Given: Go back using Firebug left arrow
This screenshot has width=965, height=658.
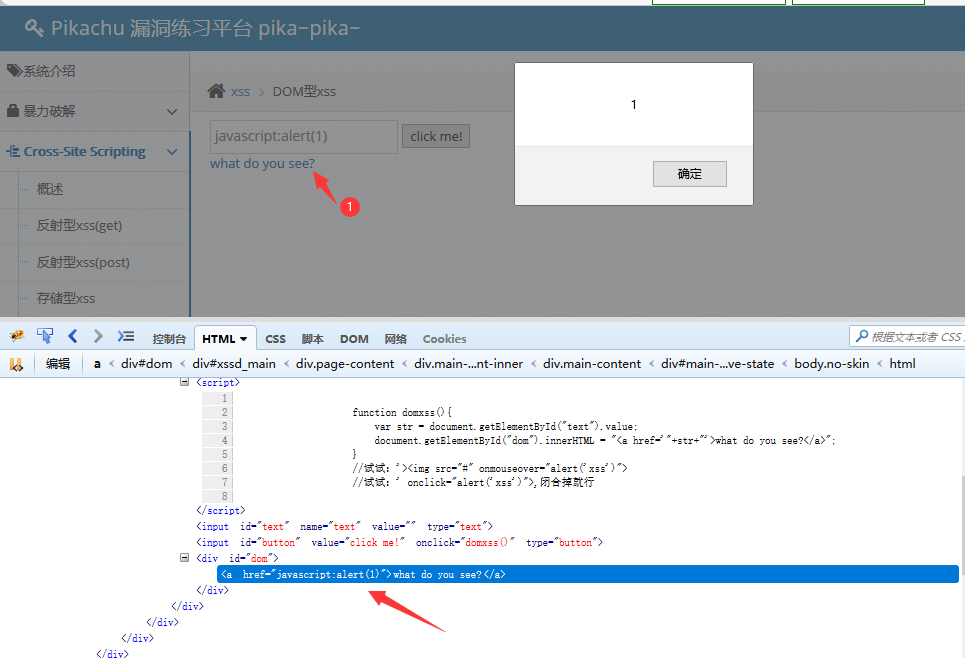Looking at the screenshot, I should coord(73,336).
